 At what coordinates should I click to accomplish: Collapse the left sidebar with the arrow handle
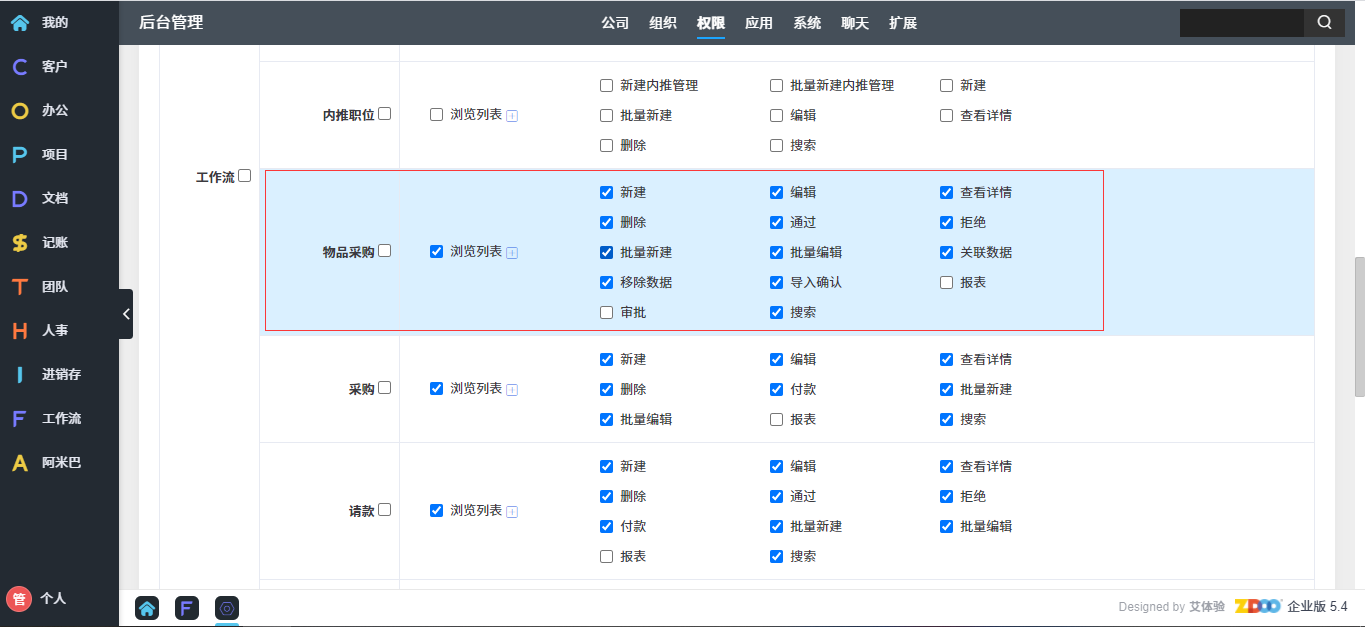126,314
